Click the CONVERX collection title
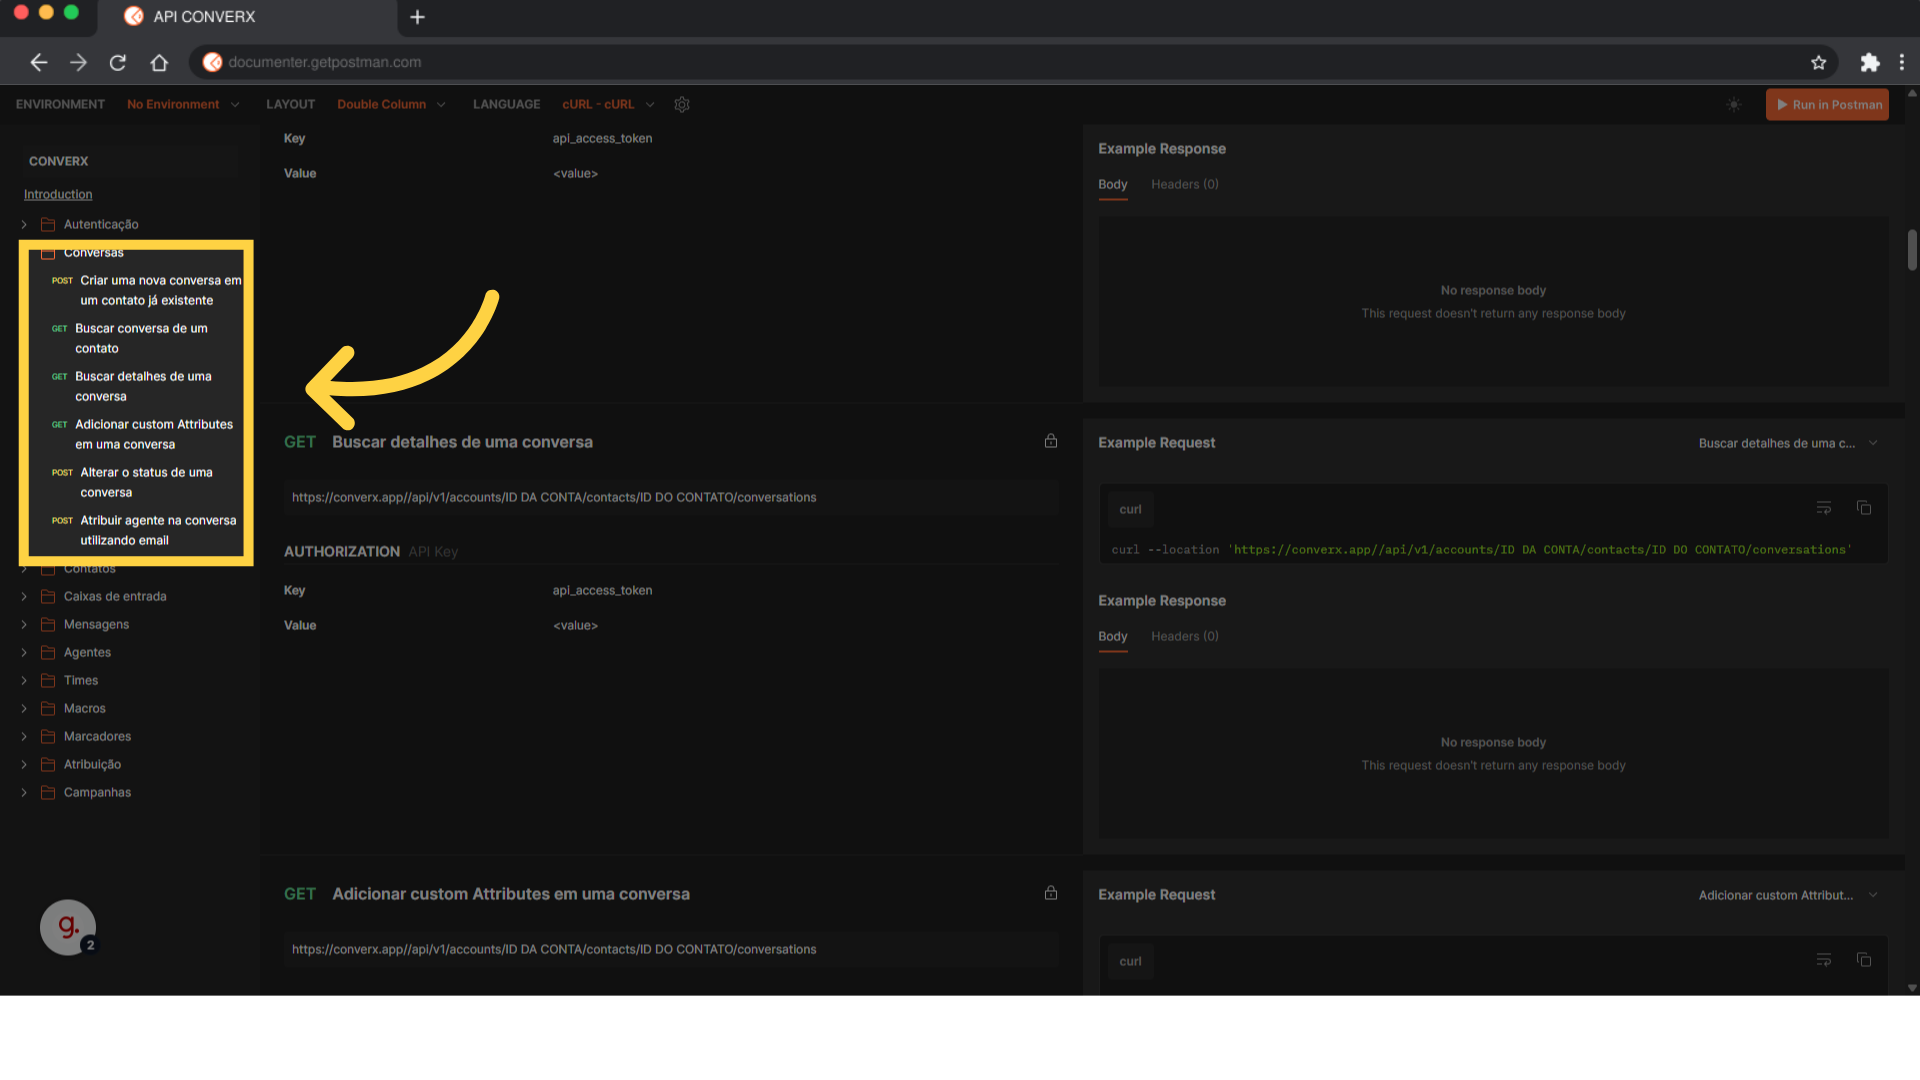This screenshot has width=1920, height=1080. (x=58, y=161)
